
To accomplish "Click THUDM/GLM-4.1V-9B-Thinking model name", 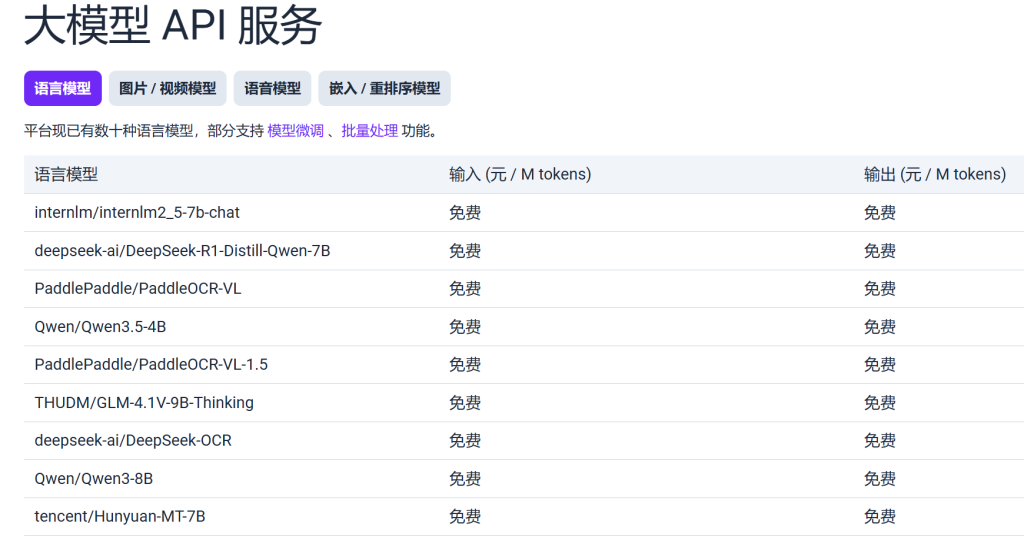I will coord(144,402).
